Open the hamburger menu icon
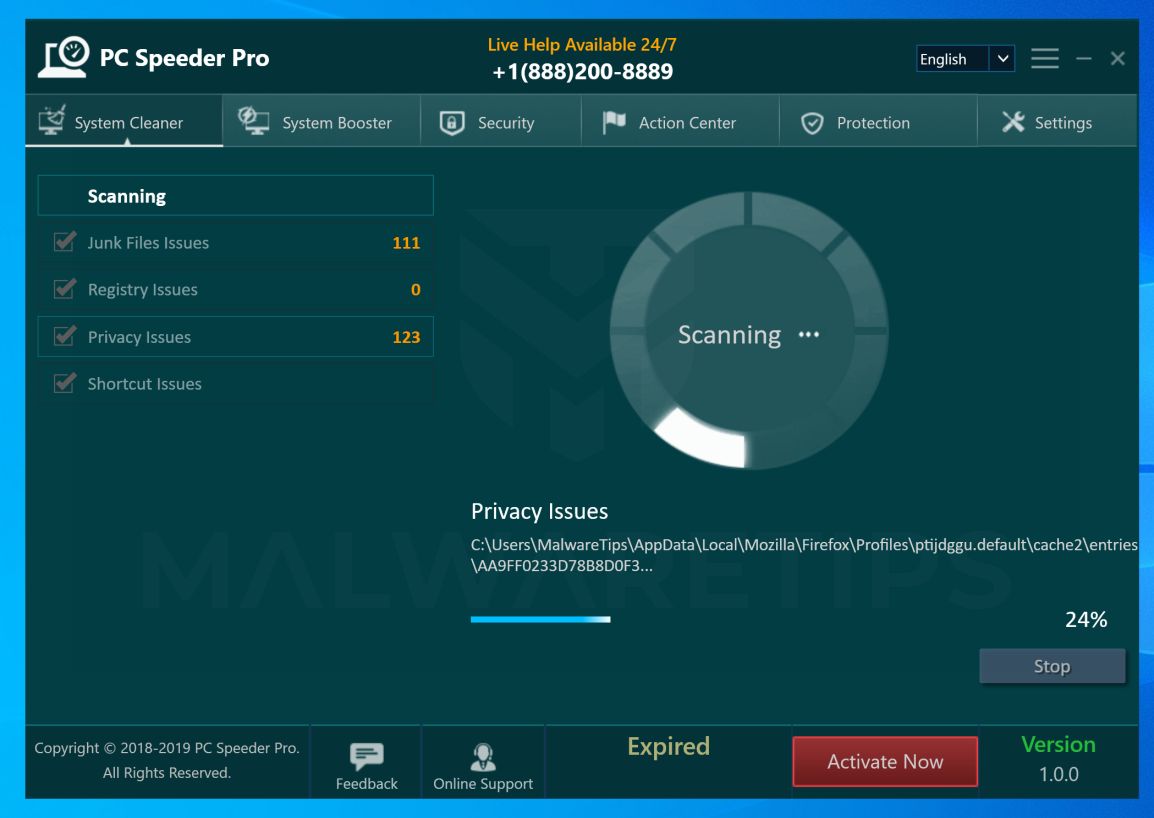The width and height of the screenshot is (1154, 818). [x=1044, y=58]
